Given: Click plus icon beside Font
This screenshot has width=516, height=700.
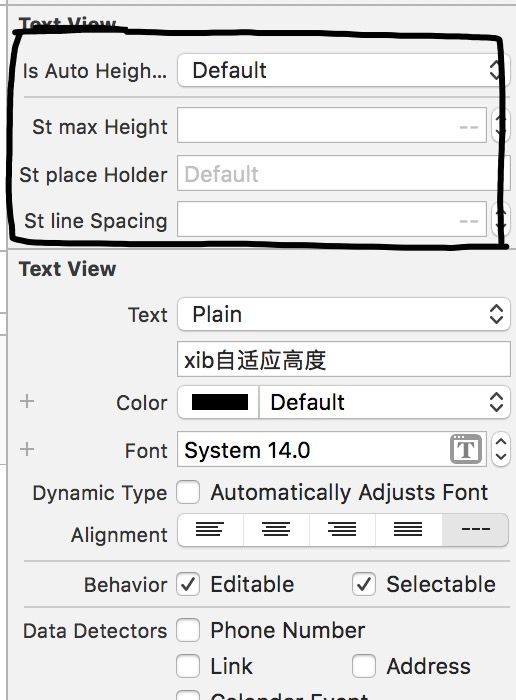Looking at the screenshot, I should (27, 449).
